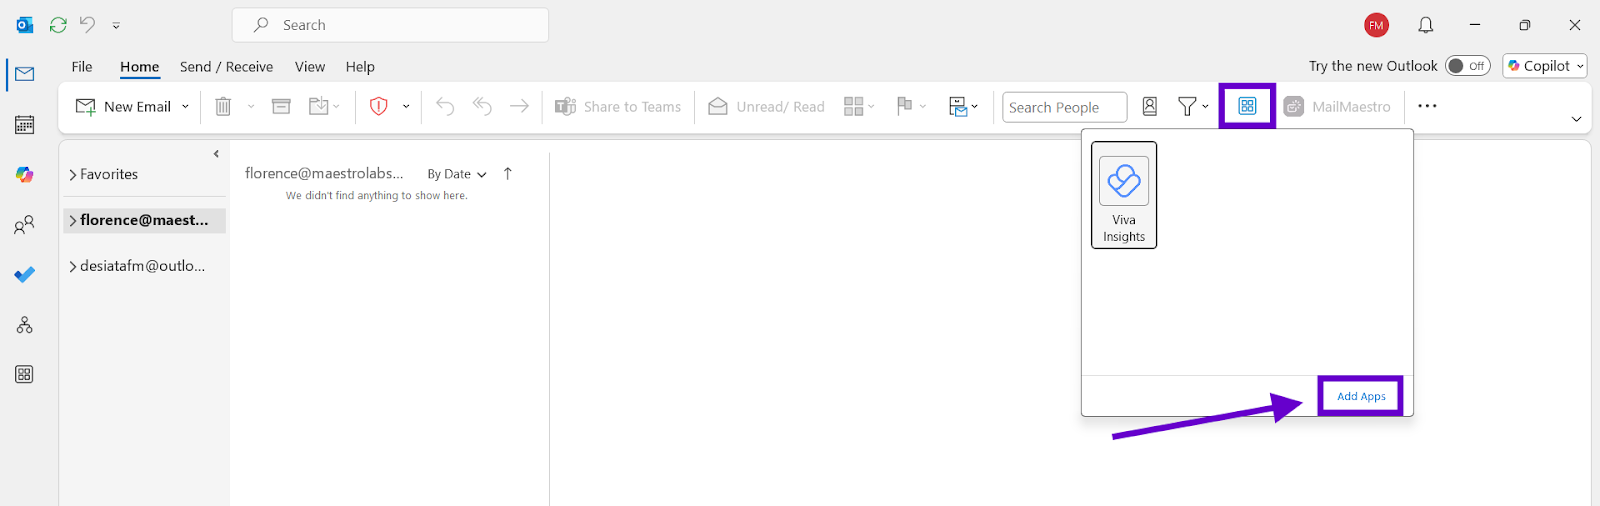The width and height of the screenshot is (1600, 506).
Task: Reverse sort order arrow
Action: (508, 174)
